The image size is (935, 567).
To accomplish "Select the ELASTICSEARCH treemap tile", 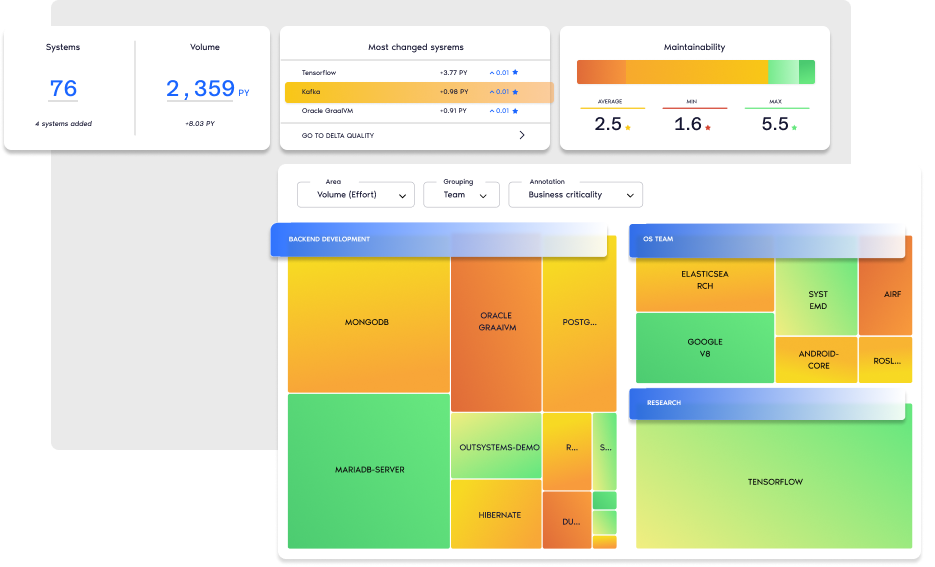I will point(705,284).
